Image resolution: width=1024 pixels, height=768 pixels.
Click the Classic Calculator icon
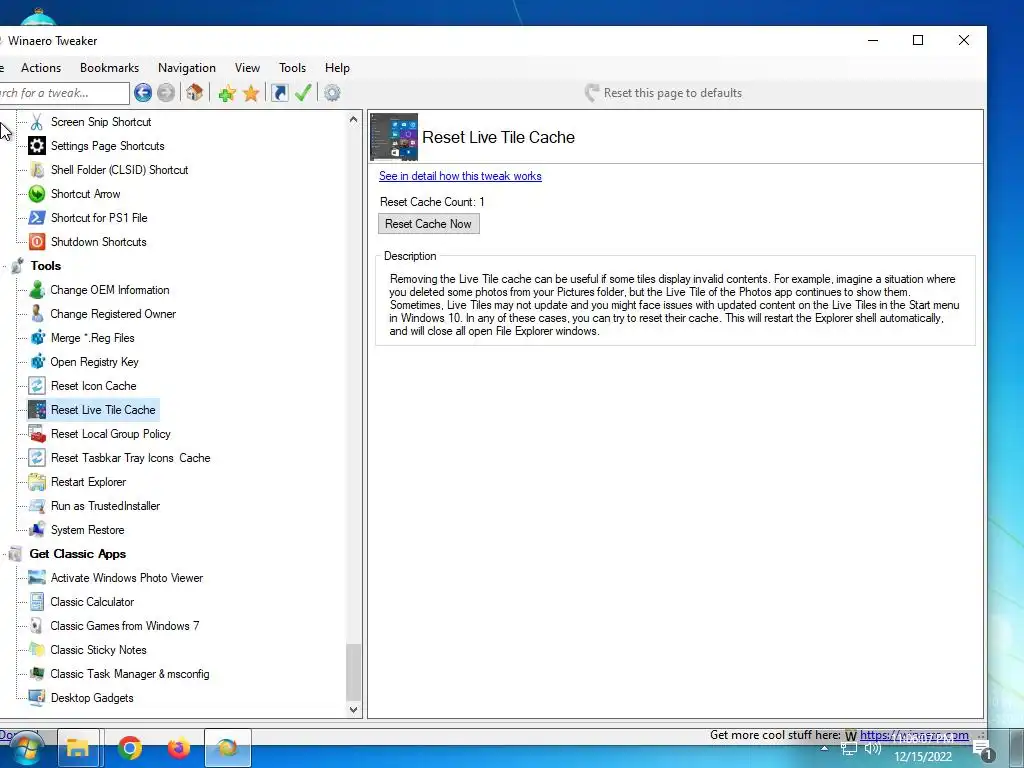[x=37, y=602]
